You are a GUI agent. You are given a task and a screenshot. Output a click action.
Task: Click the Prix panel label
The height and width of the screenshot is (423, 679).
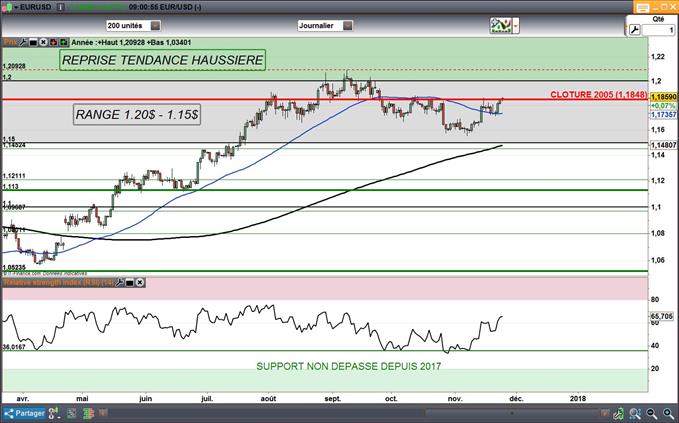10,42
